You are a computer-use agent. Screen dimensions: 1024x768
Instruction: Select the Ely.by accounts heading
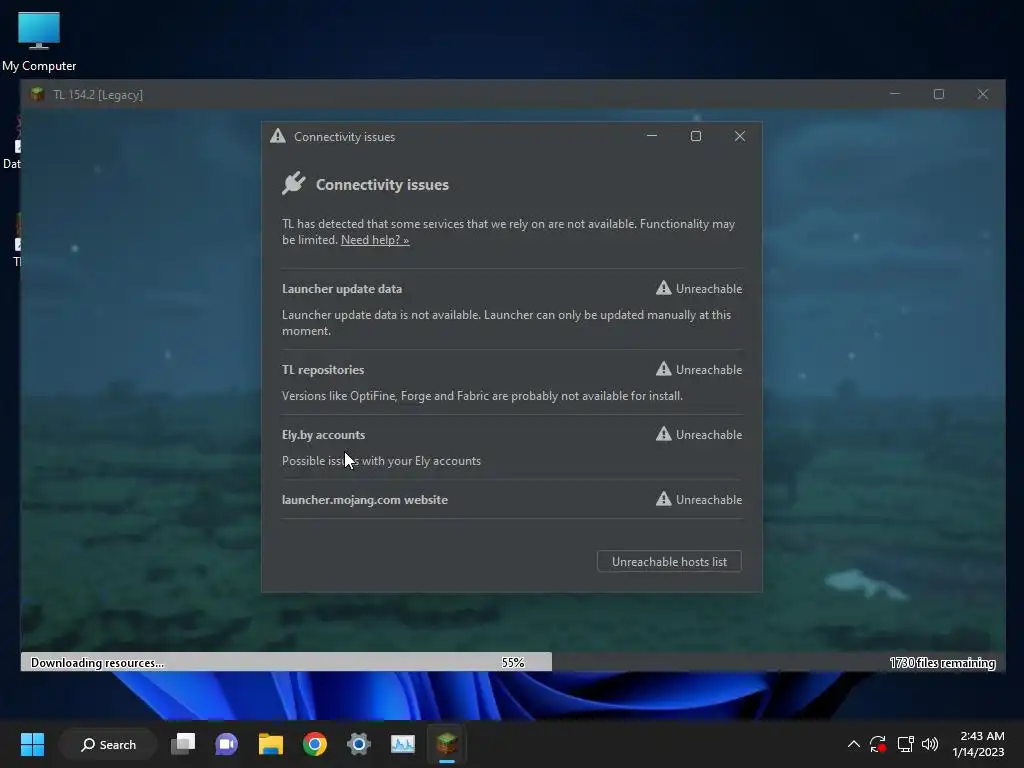pos(323,435)
